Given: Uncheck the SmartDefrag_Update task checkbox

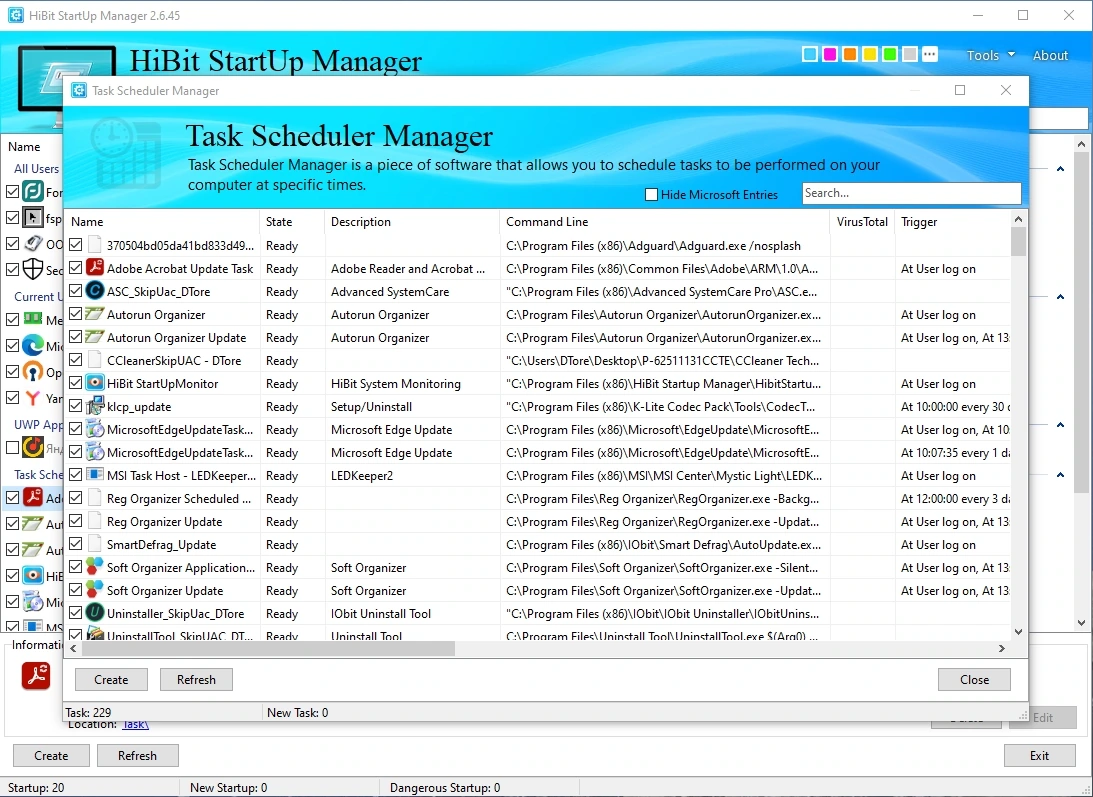Looking at the screenshot, I should click(75, 544).
